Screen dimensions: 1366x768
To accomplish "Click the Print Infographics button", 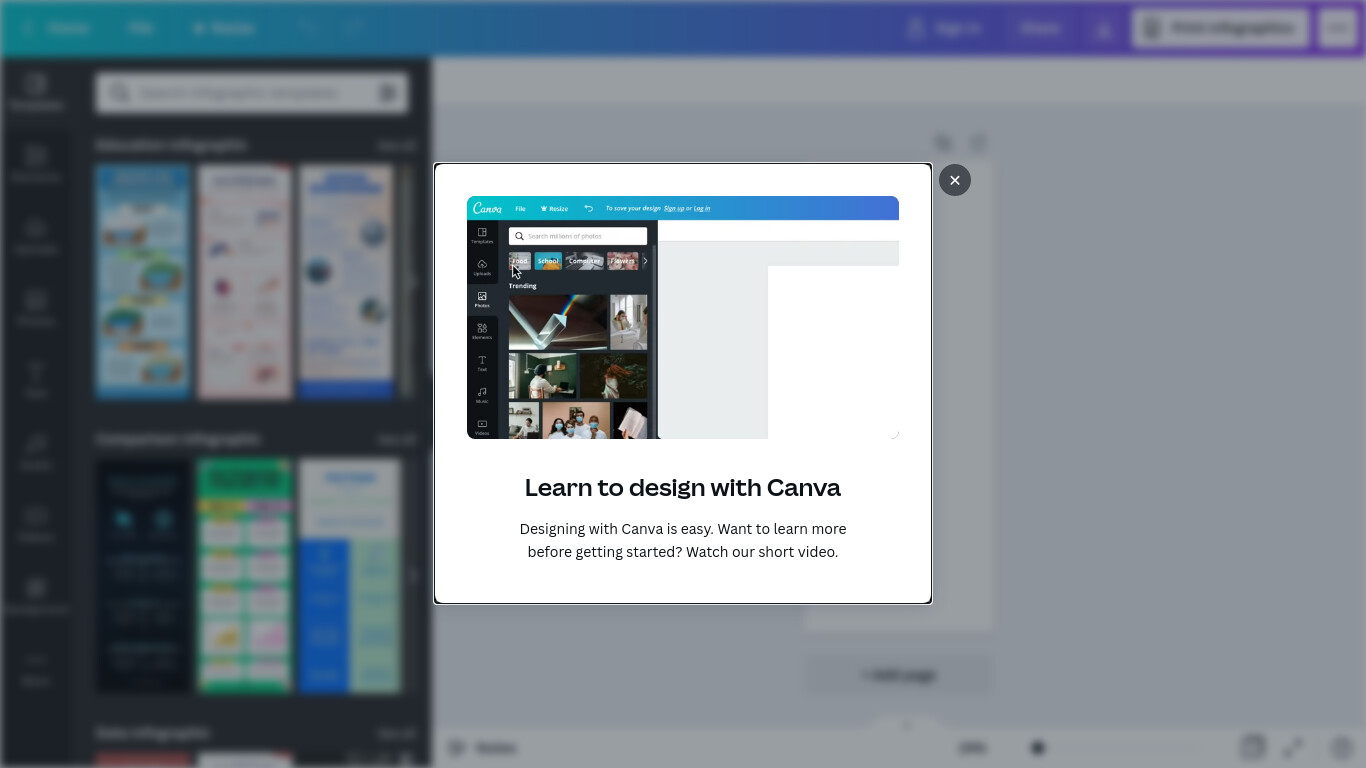I will click(1220, 28).
